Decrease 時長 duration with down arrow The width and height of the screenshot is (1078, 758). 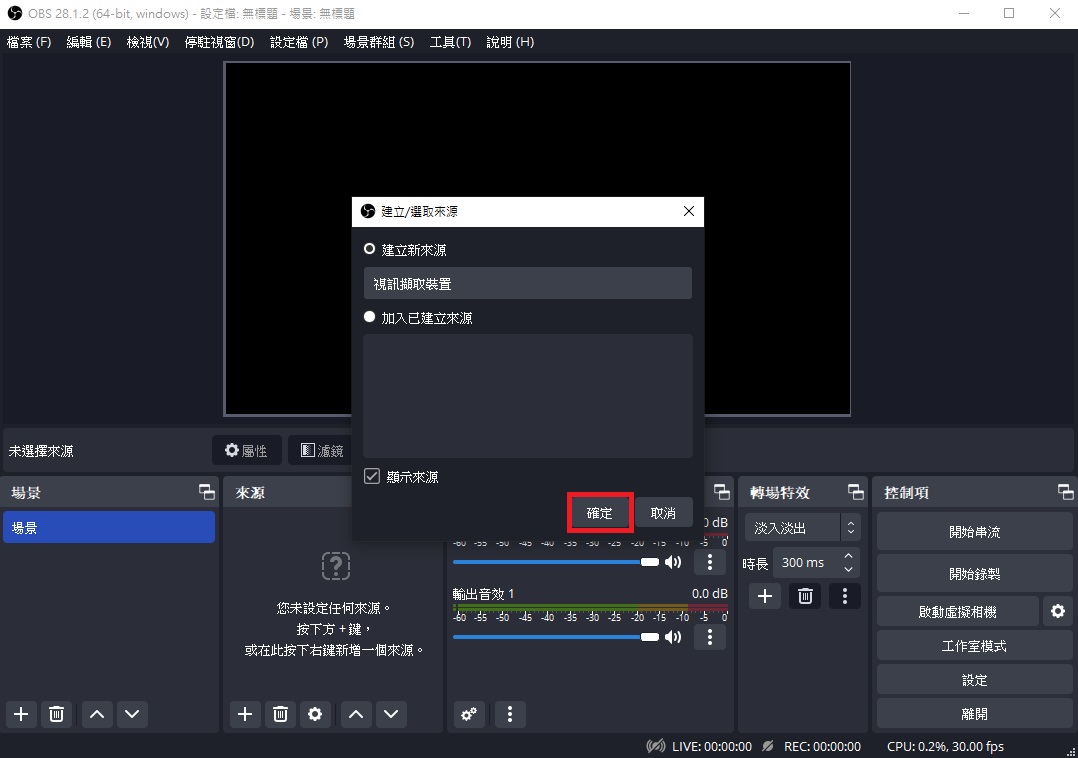point(848,569)
